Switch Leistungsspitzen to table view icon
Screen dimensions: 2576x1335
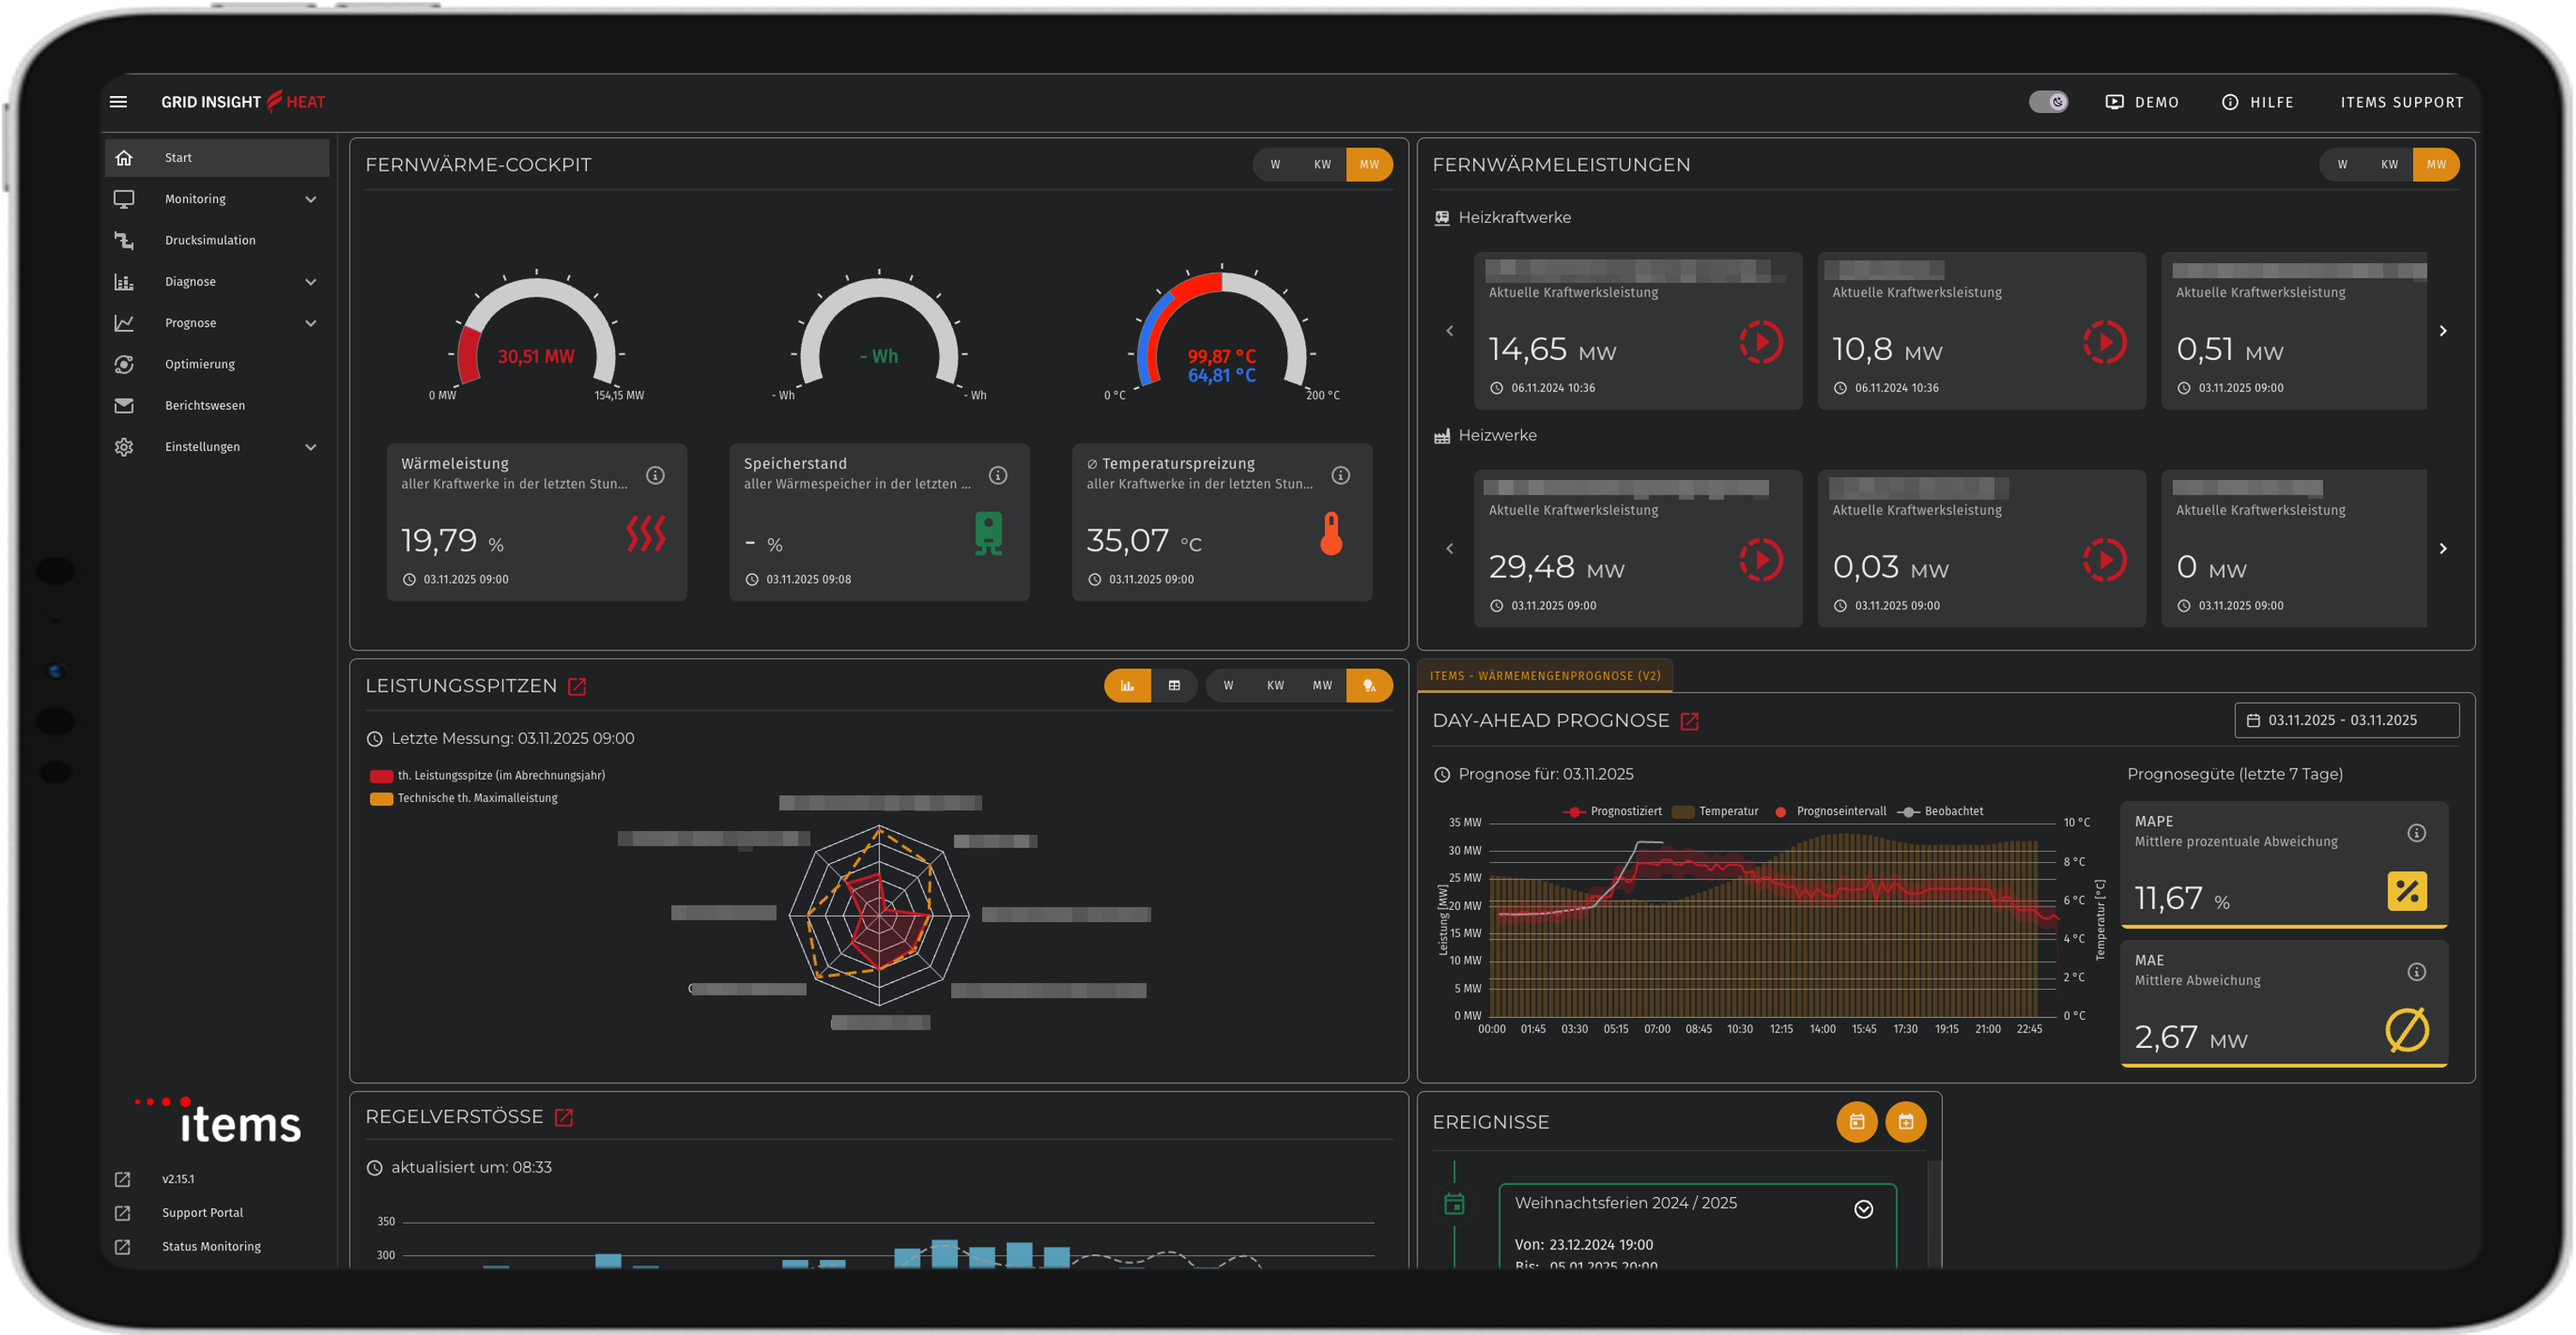click(1174, 686)
